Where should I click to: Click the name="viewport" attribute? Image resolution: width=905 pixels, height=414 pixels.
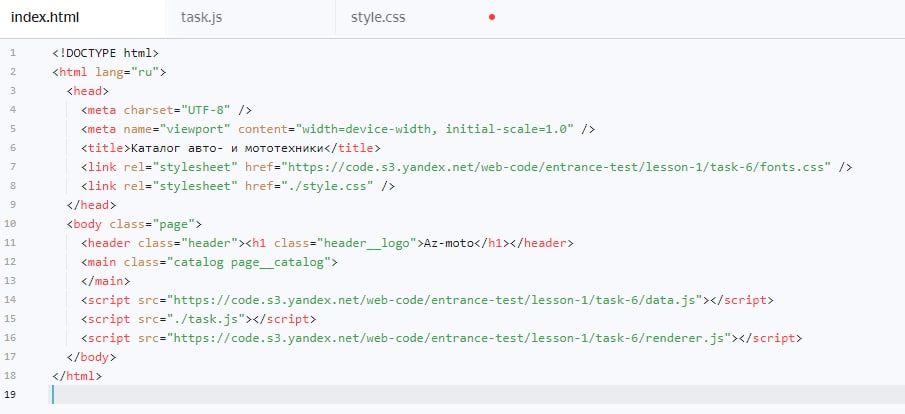[177, 129]
